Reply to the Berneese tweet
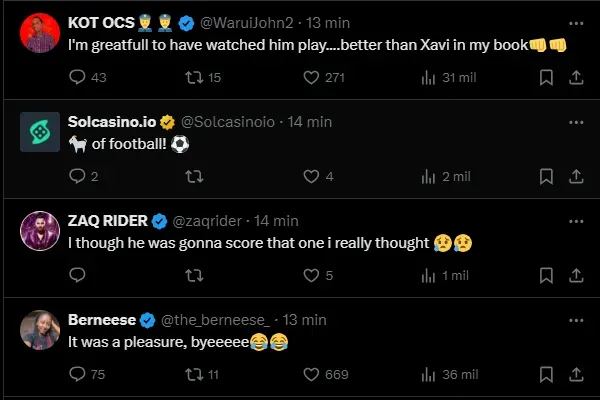Viewport: 600px width, 400px height. coord(78,374)
